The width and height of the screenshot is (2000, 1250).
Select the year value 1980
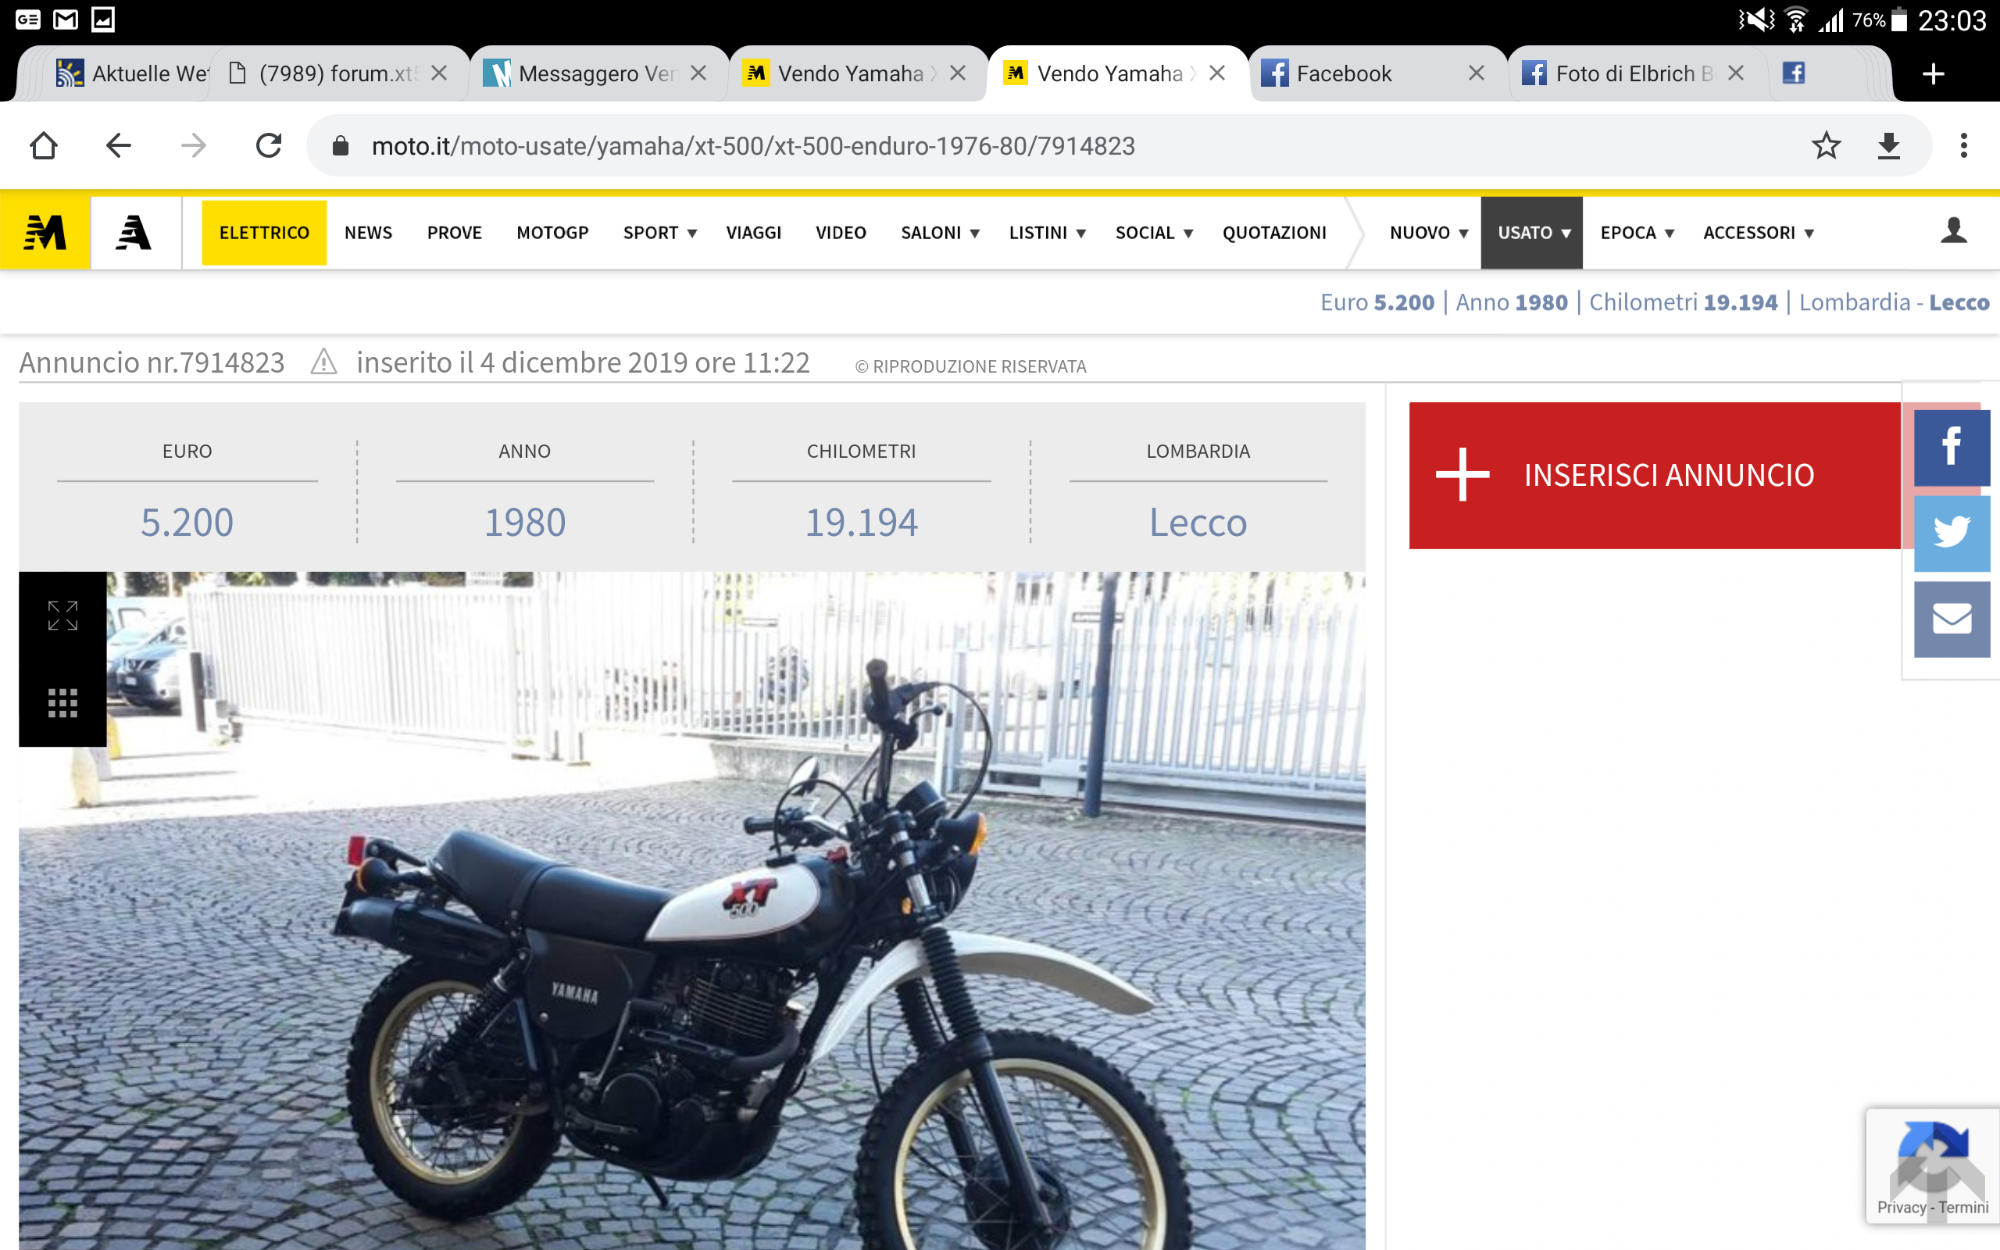[x=525, y=522]
